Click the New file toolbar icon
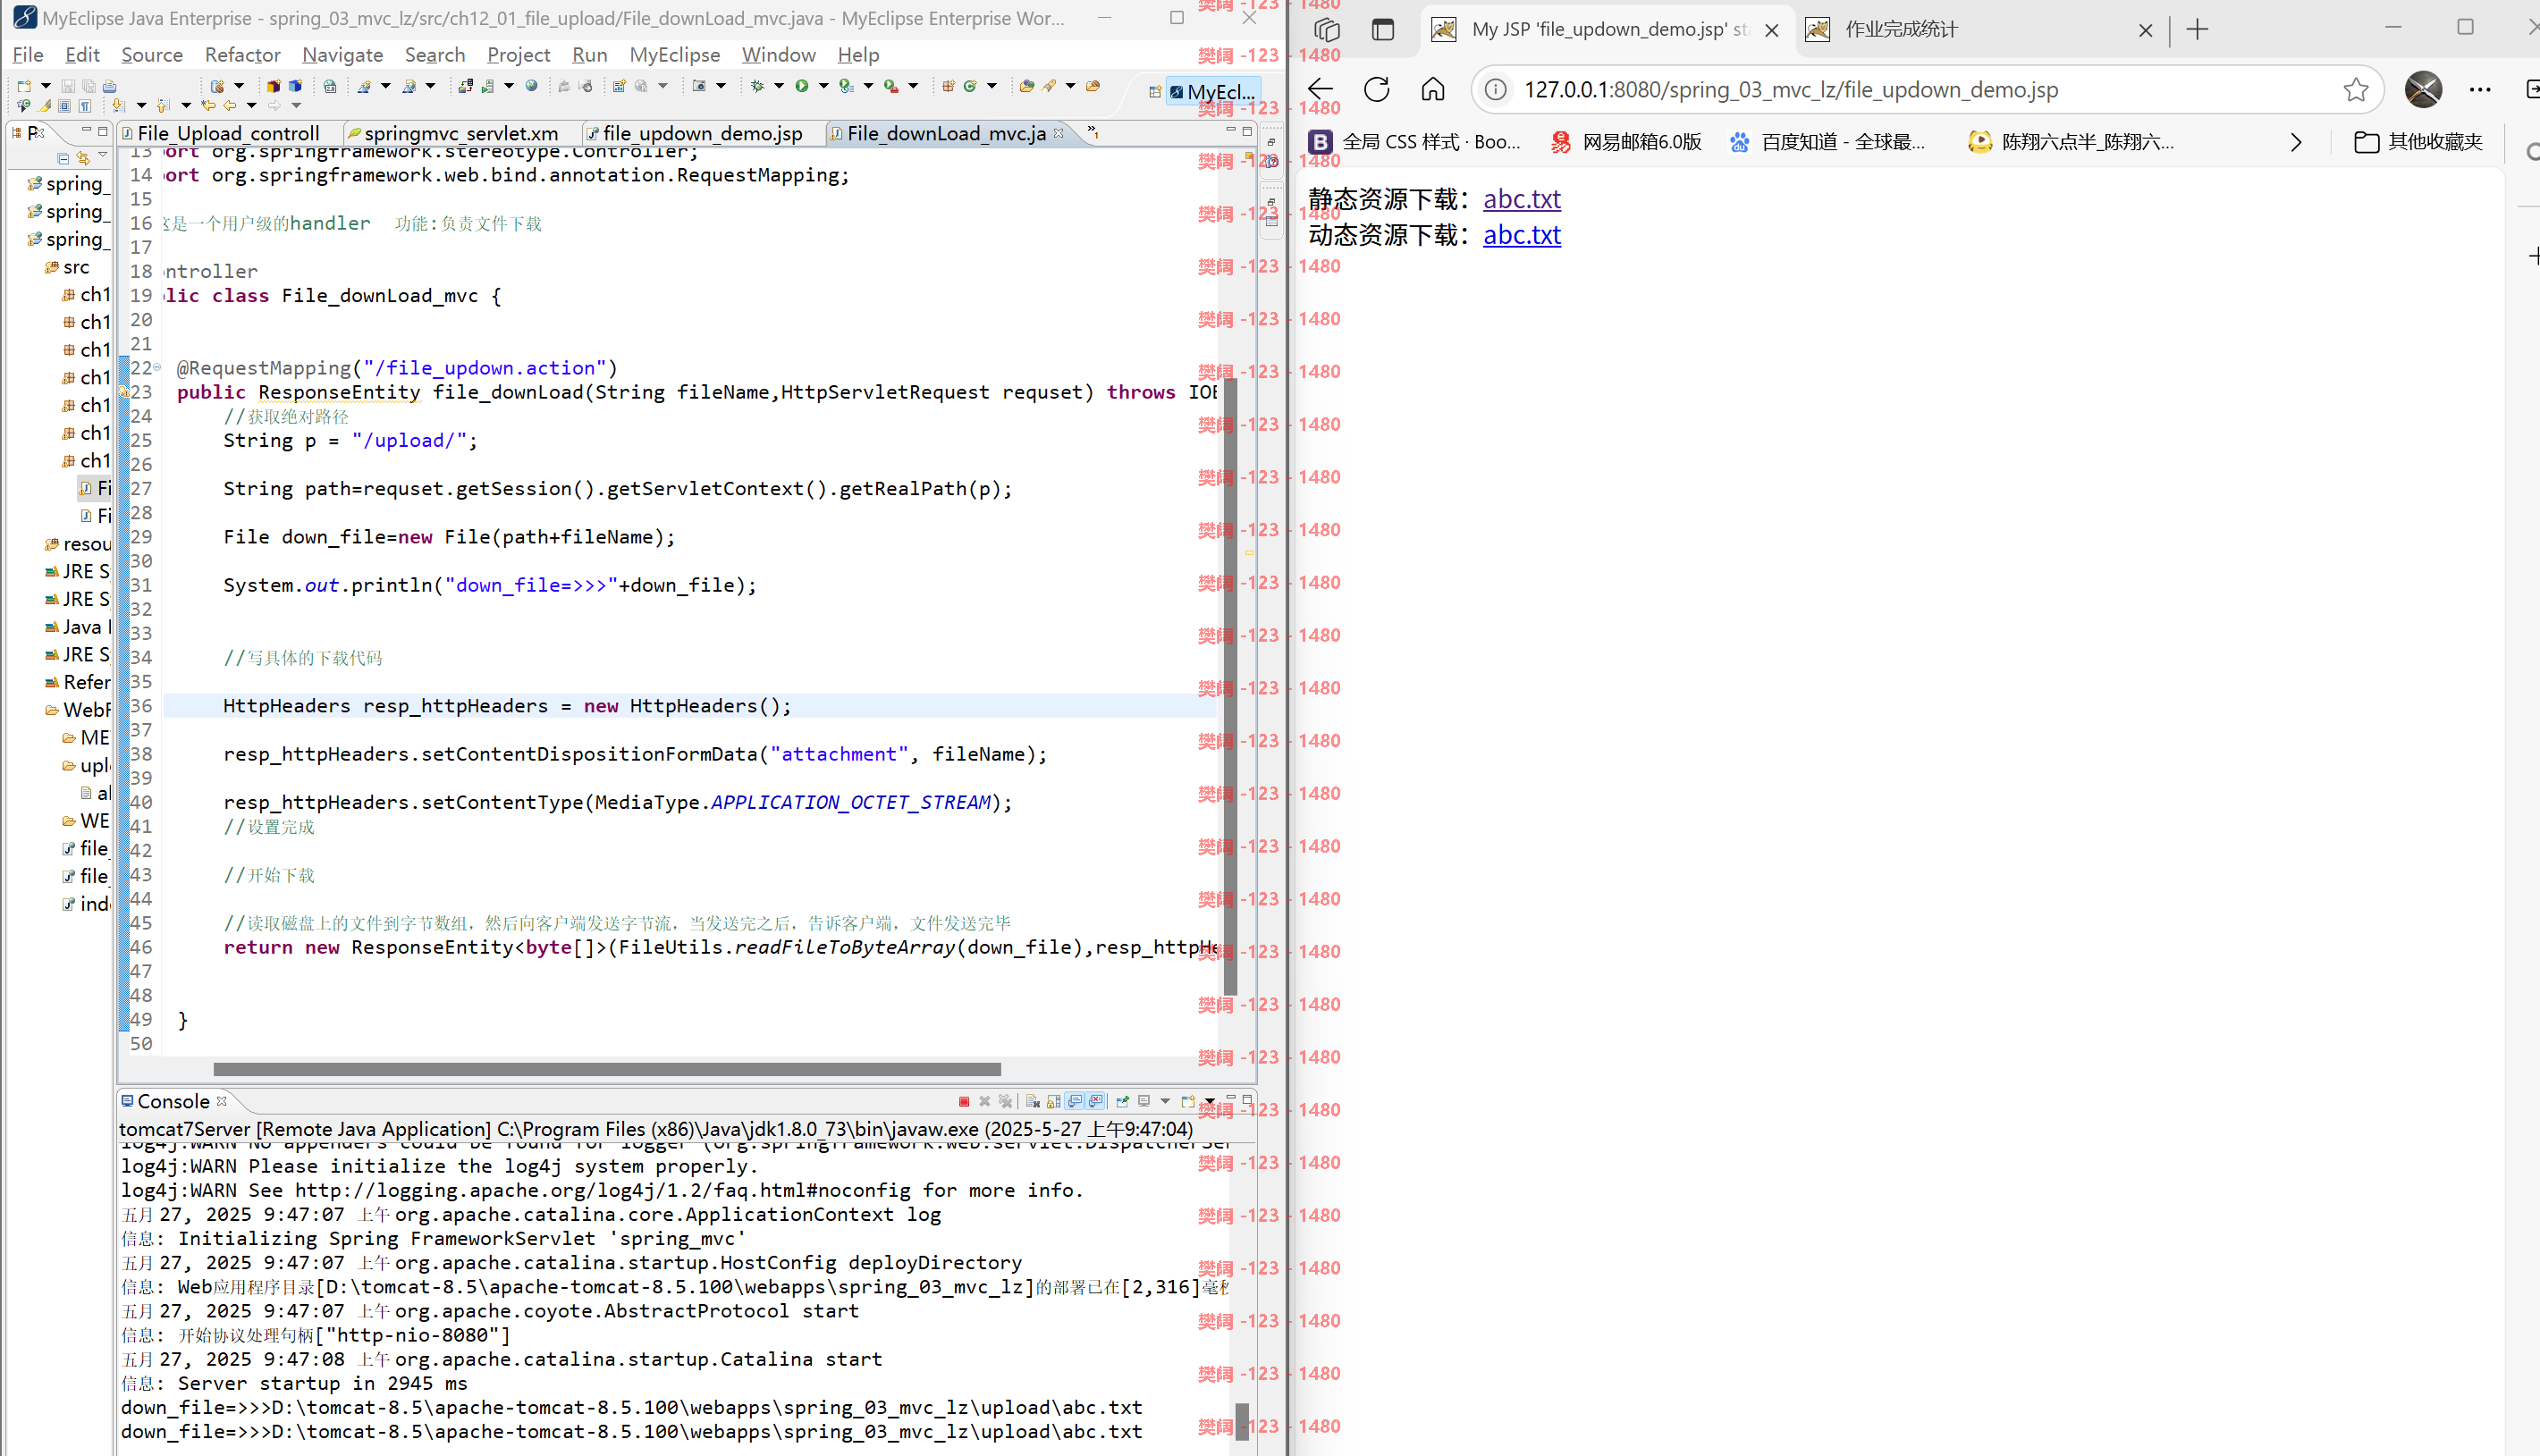 24,86
